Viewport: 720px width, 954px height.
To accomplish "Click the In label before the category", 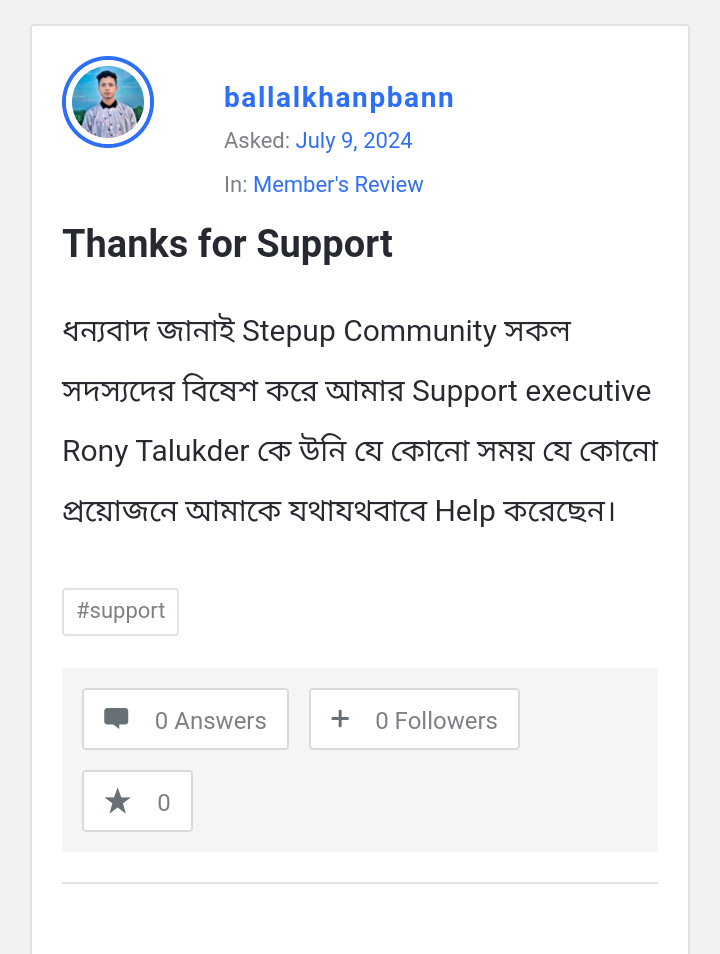I will pyautogui.click(x=236, y=185).
